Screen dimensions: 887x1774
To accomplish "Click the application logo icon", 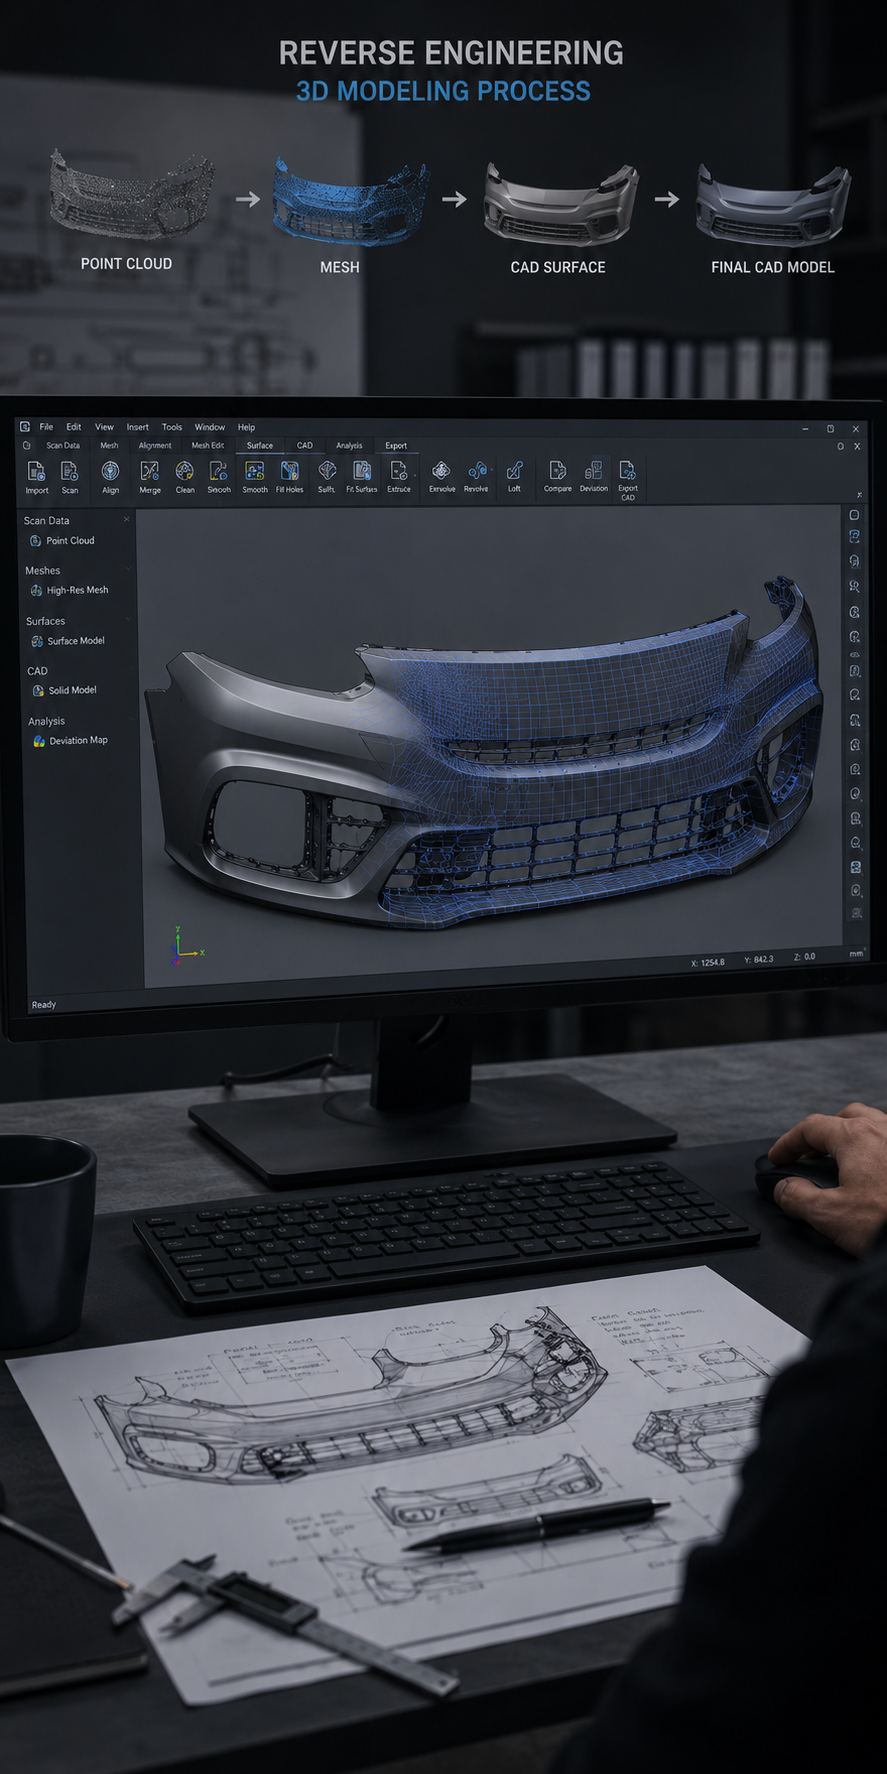I will 25,427.
